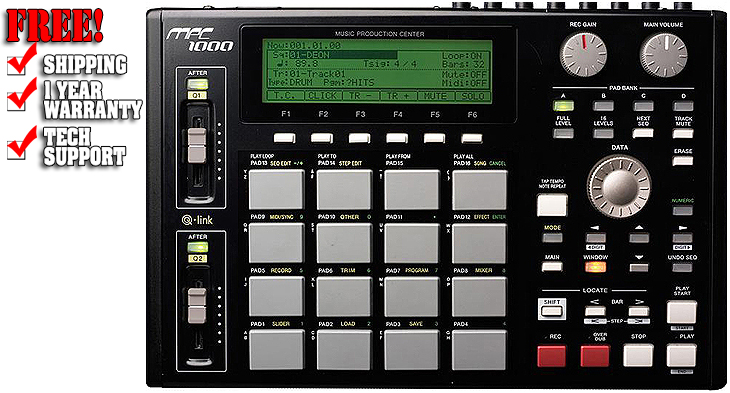
Task: Select the CLICK soft tab on screen
Action: pos(322,95)
